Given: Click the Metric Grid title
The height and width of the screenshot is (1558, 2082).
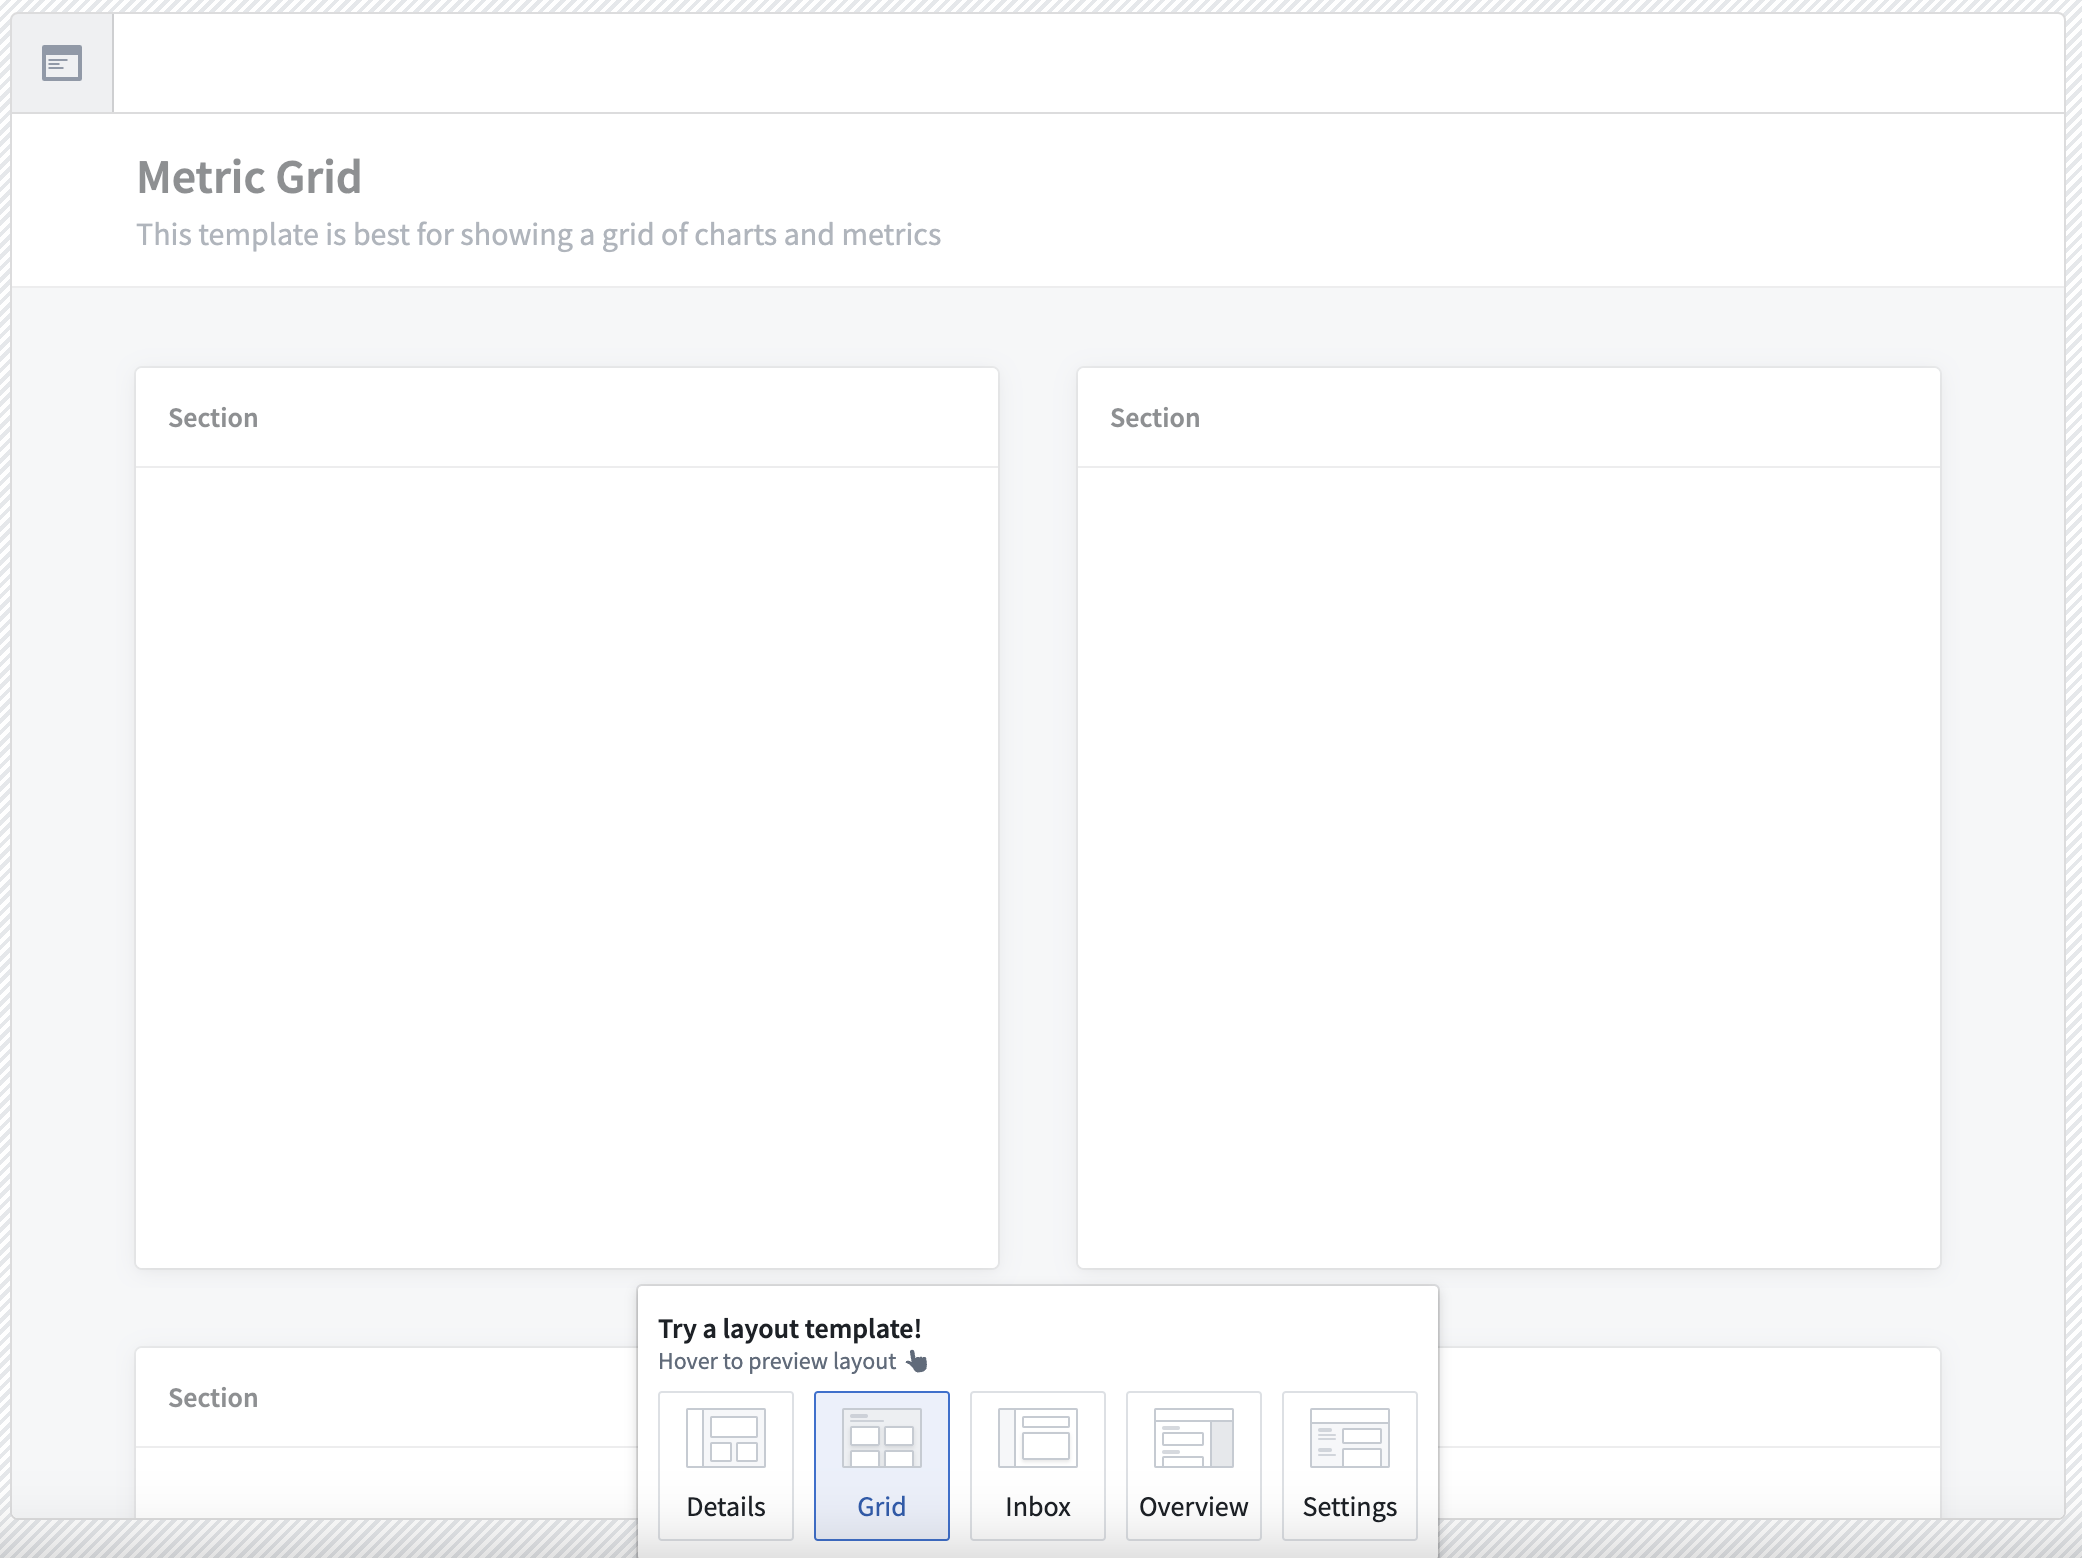Looking at the screenshot, I should tap(249, 177).
